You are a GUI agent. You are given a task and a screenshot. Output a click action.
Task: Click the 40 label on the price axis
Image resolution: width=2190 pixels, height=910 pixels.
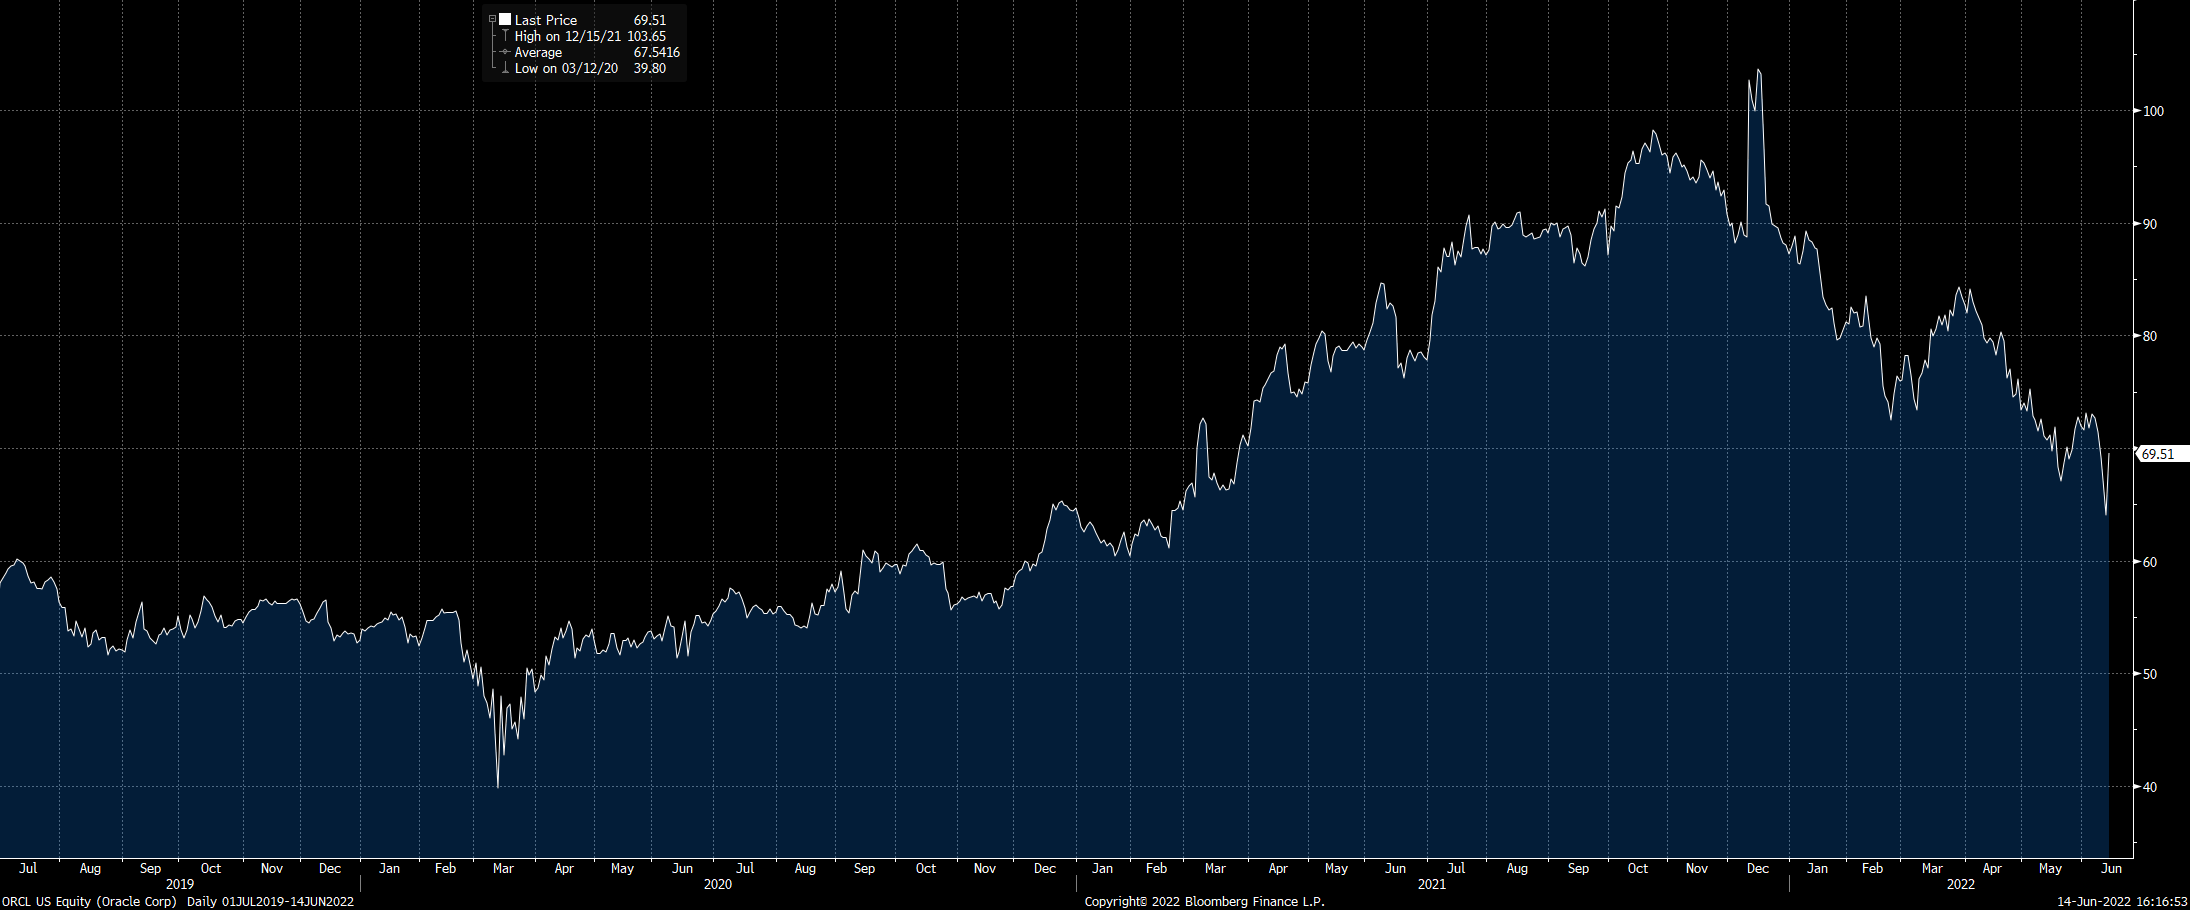2149,787
